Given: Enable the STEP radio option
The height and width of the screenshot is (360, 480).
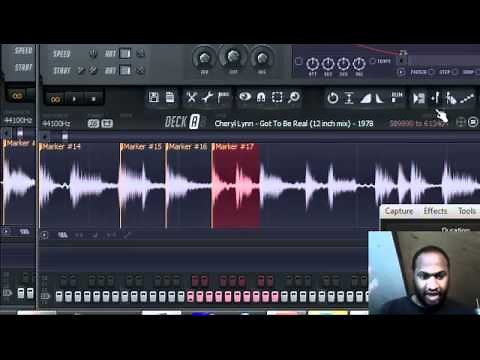Looking at the screenshot, I should (454, 72).
